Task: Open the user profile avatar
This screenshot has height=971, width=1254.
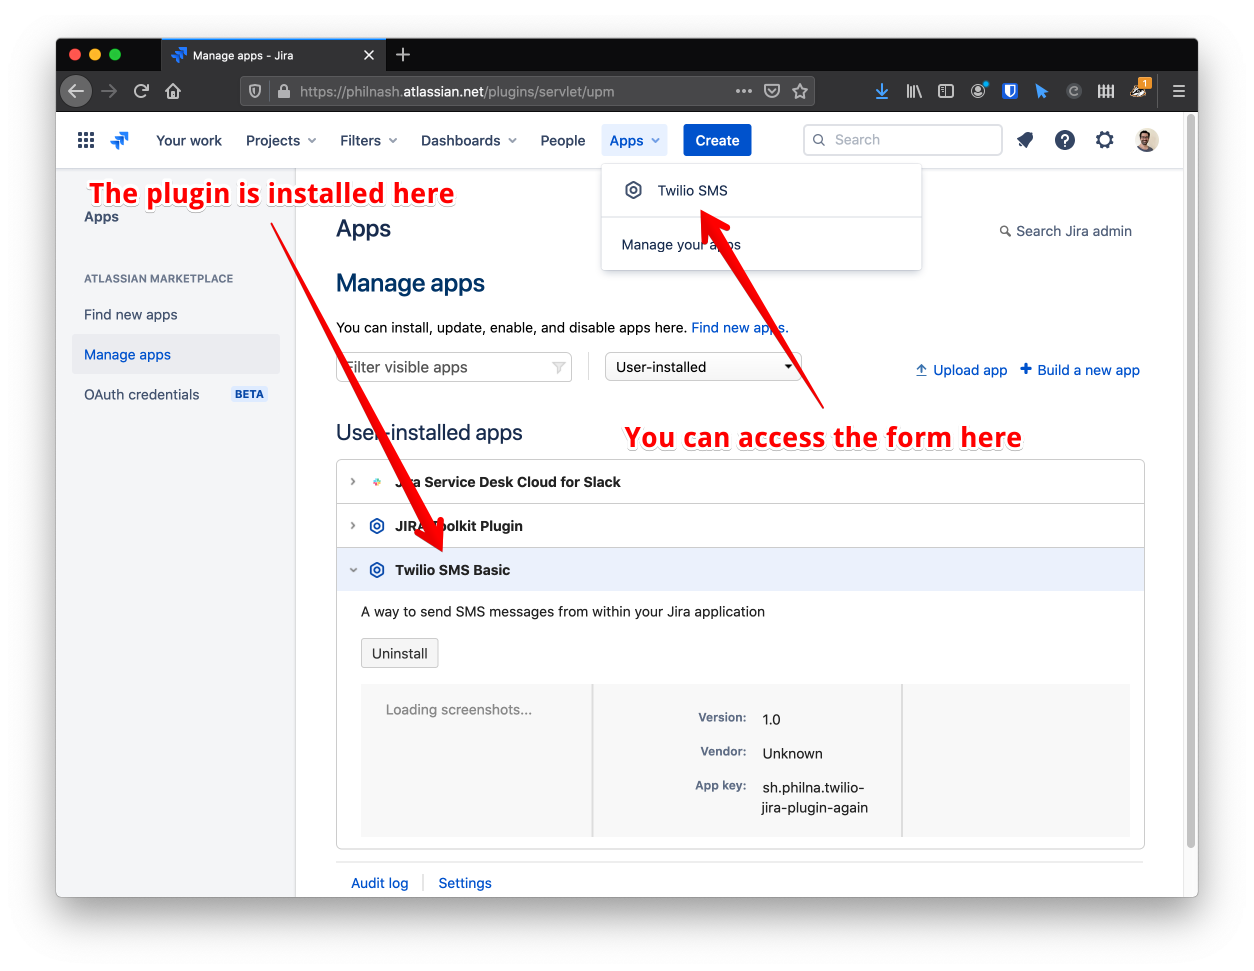Action: coord(1147,140)
